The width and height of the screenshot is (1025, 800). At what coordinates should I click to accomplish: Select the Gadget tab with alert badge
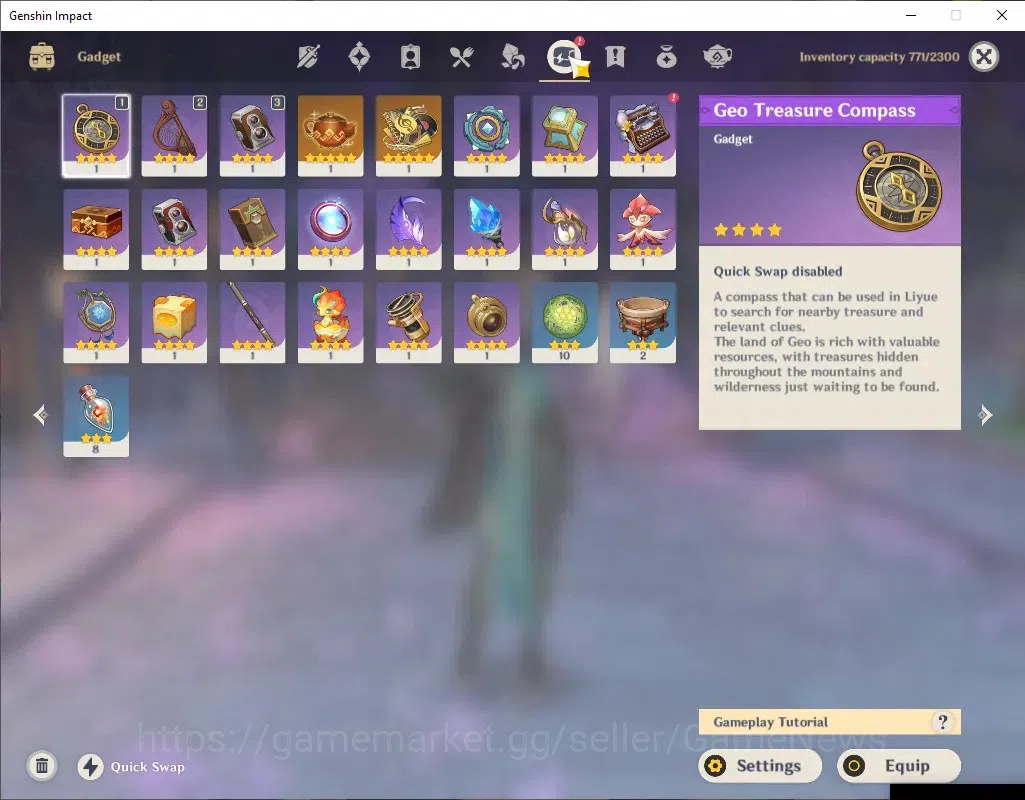(x=564, y=57)
